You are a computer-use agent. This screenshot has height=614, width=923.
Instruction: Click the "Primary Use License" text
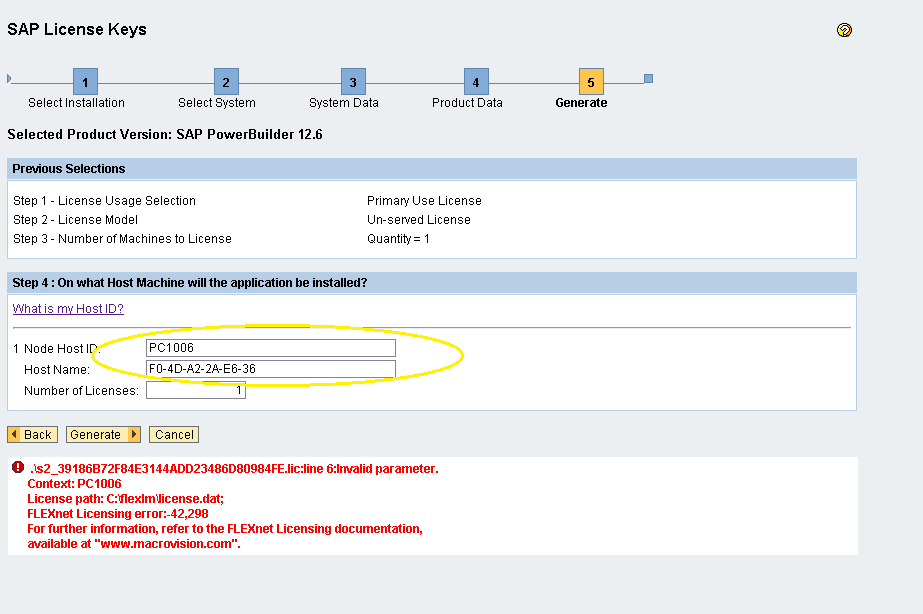pos(424,201)
